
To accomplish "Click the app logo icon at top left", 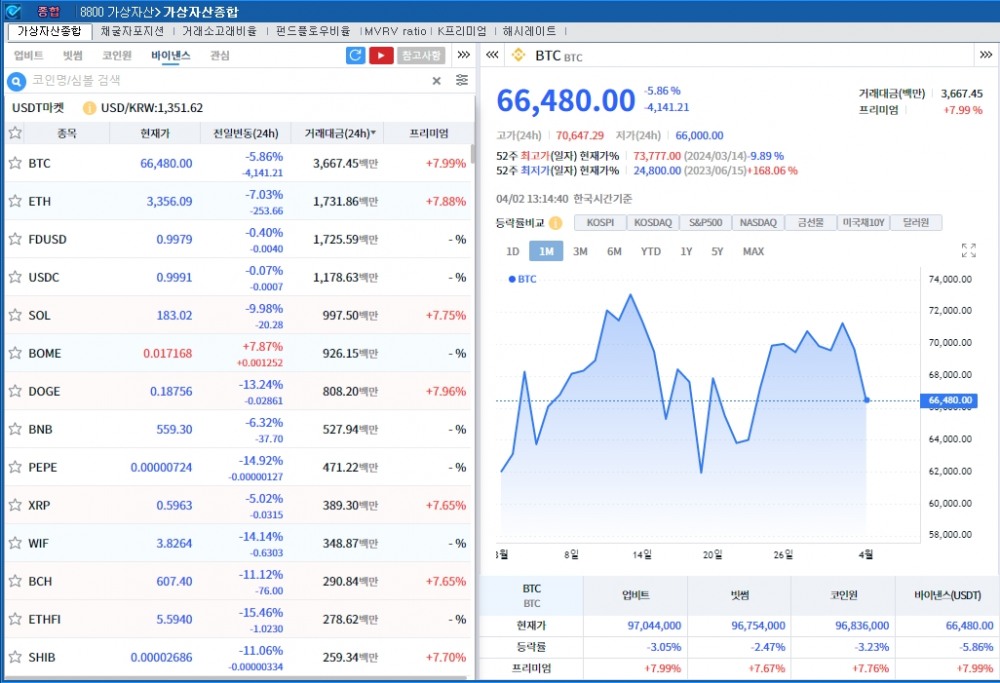I will coord(12,11).
